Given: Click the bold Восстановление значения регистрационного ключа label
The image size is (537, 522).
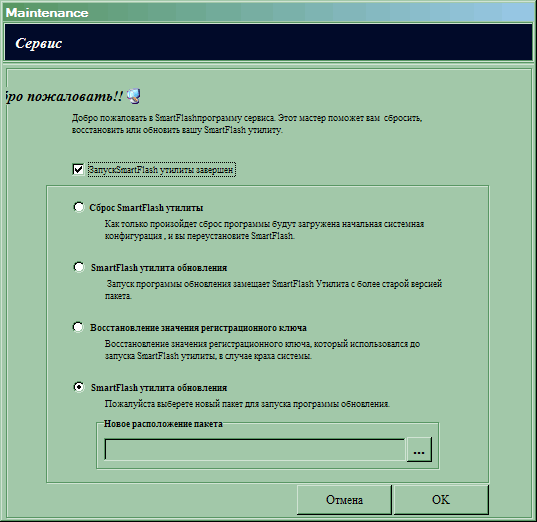Looking at the screenshot, I should click(198, 328).
